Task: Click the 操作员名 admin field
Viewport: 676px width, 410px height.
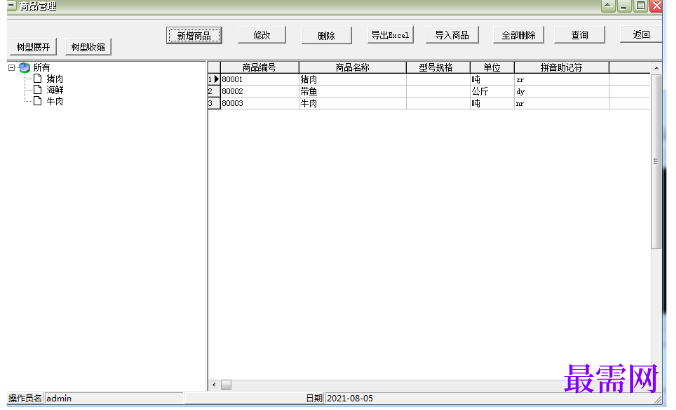Action: click(x=114, y=398)
